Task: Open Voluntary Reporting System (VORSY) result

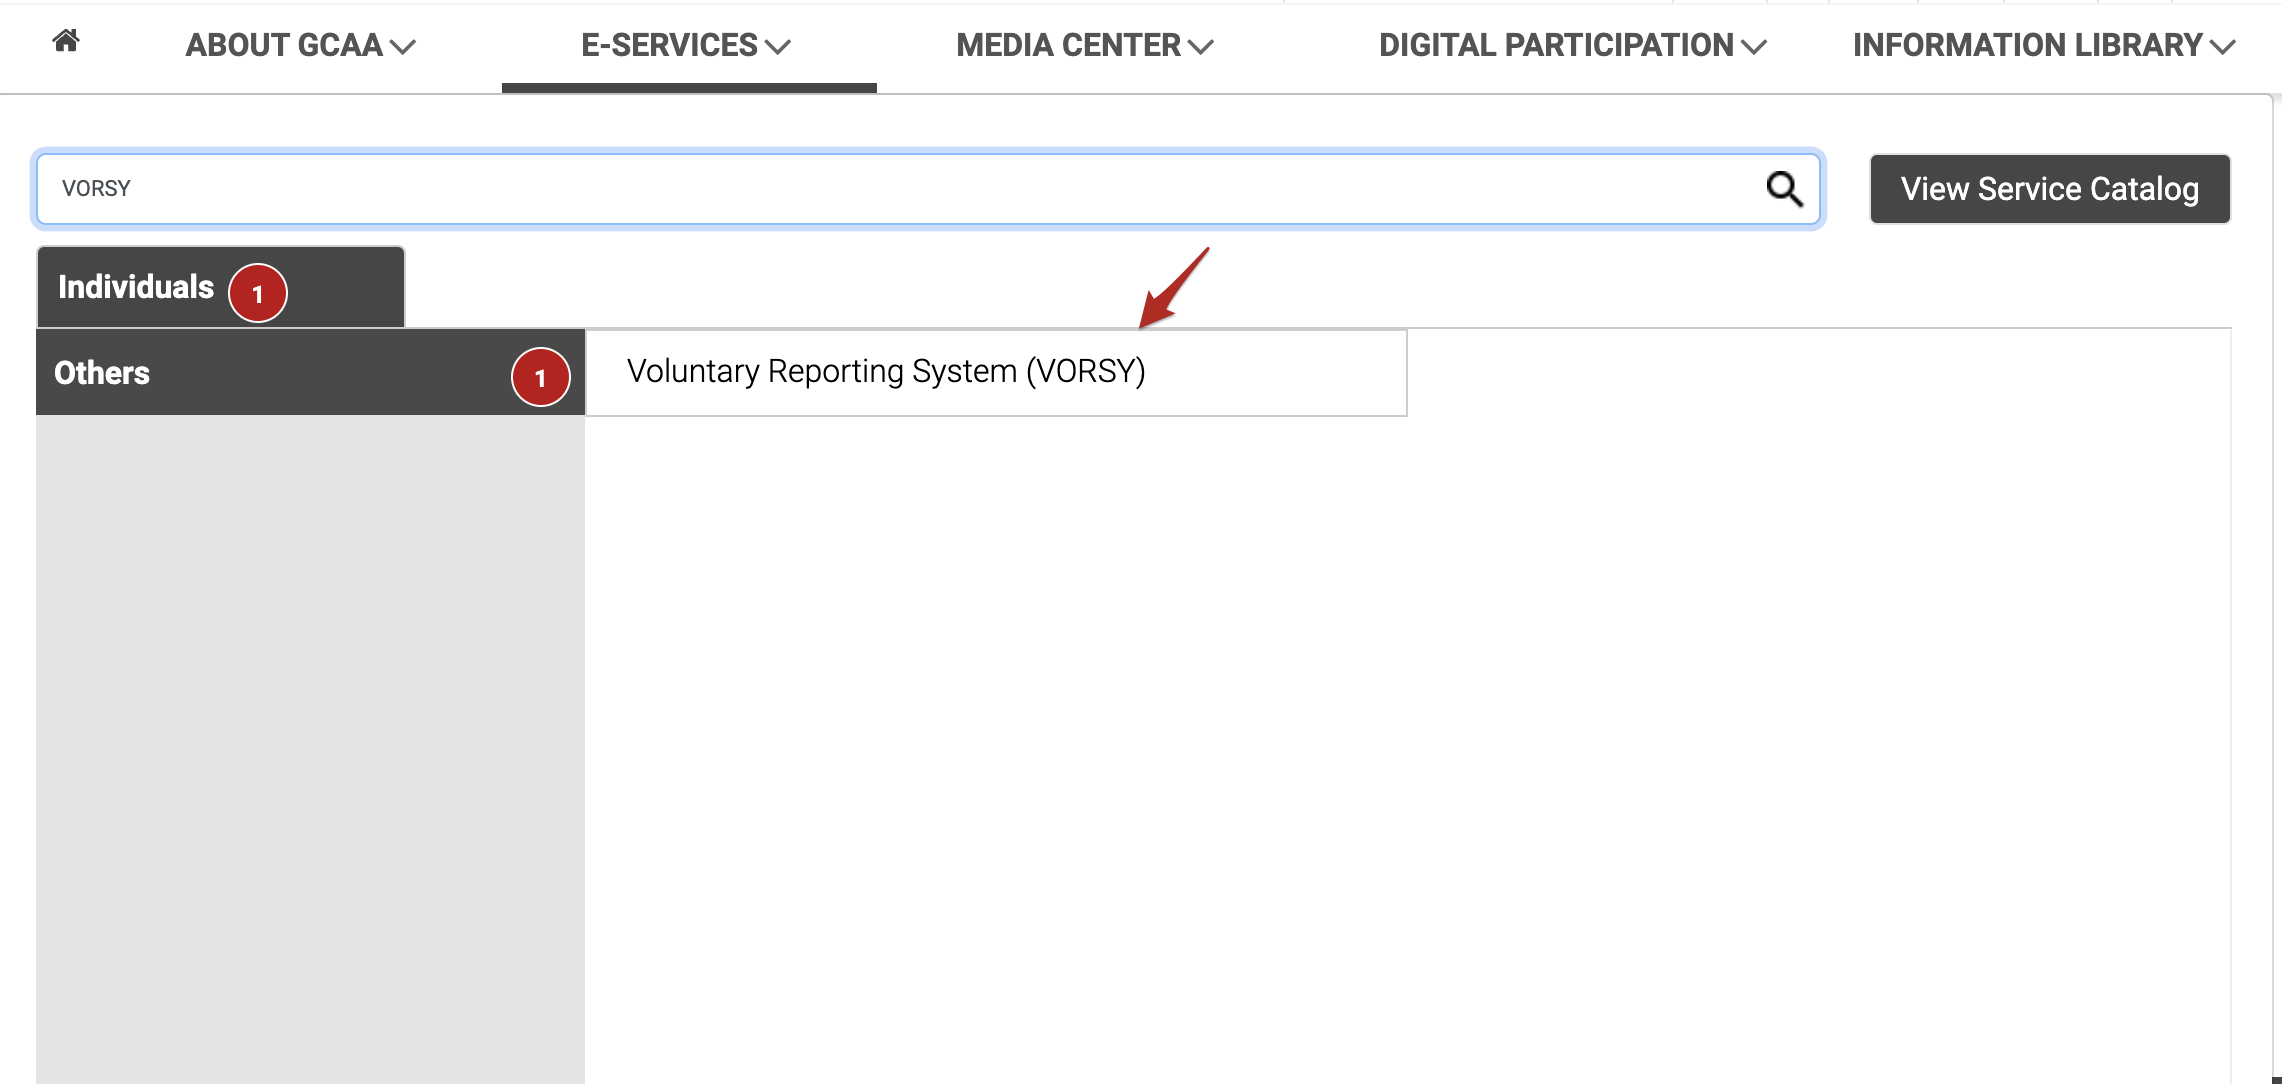Action: (x=996, y=372)
